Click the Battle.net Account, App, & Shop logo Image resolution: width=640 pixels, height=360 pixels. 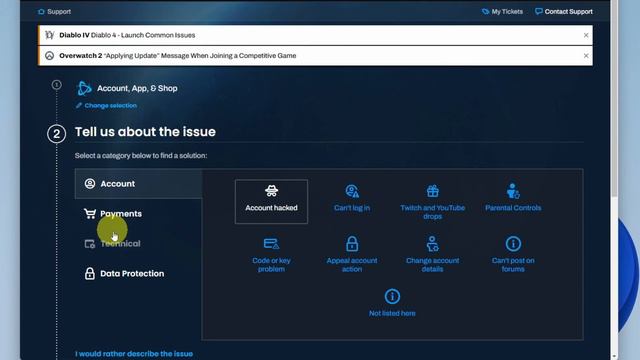[84, 88]
